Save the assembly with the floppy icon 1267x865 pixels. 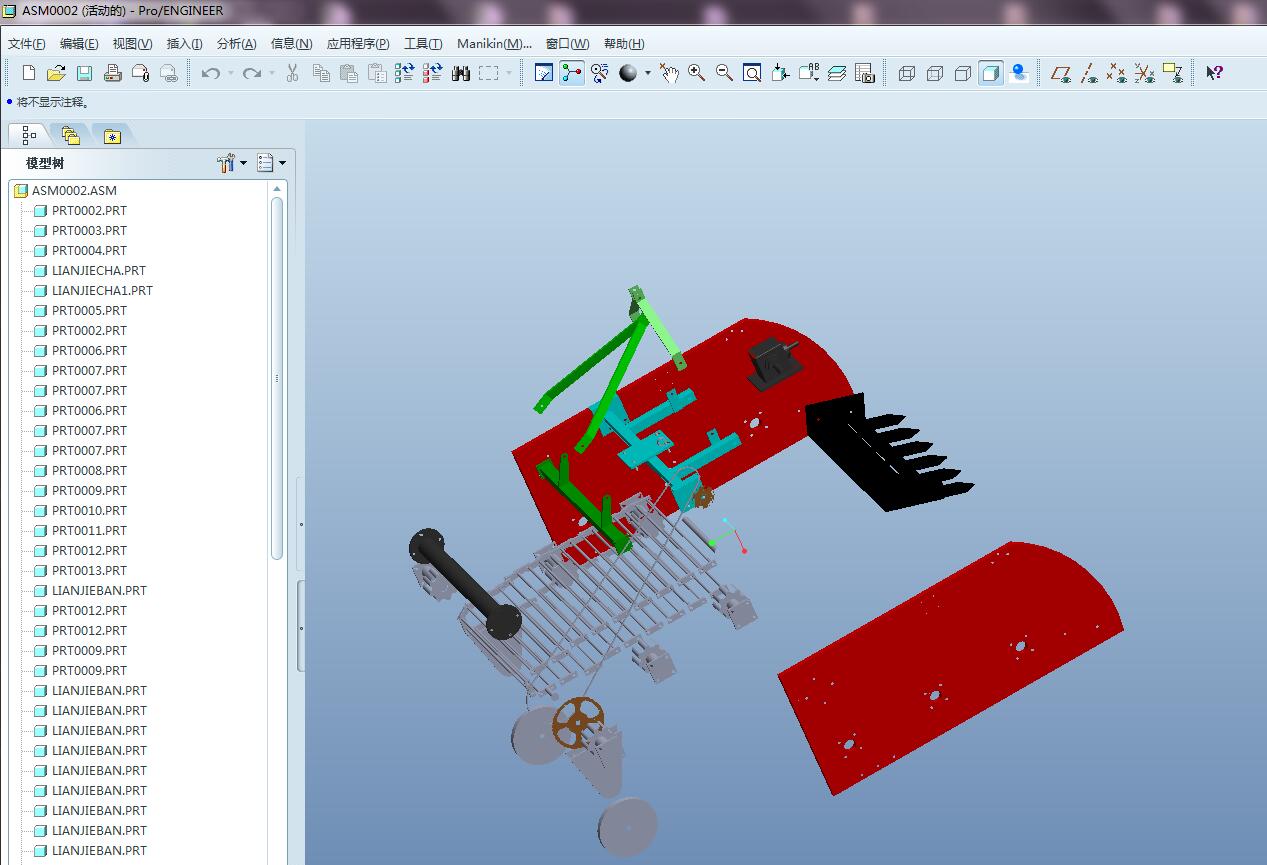point(84,73)
